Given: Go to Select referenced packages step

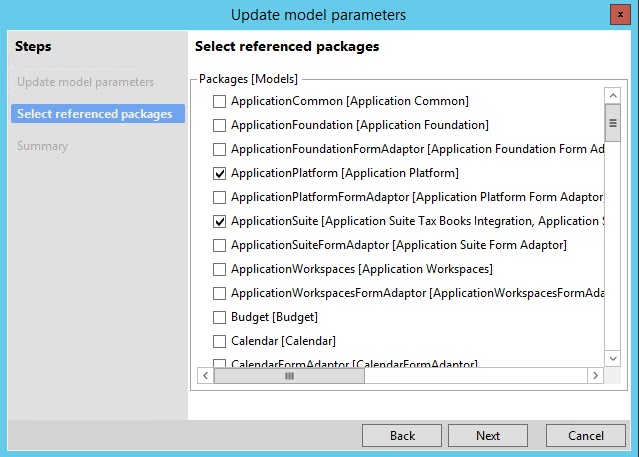Looking at the screenshot, I should click(x=95, y=114).
